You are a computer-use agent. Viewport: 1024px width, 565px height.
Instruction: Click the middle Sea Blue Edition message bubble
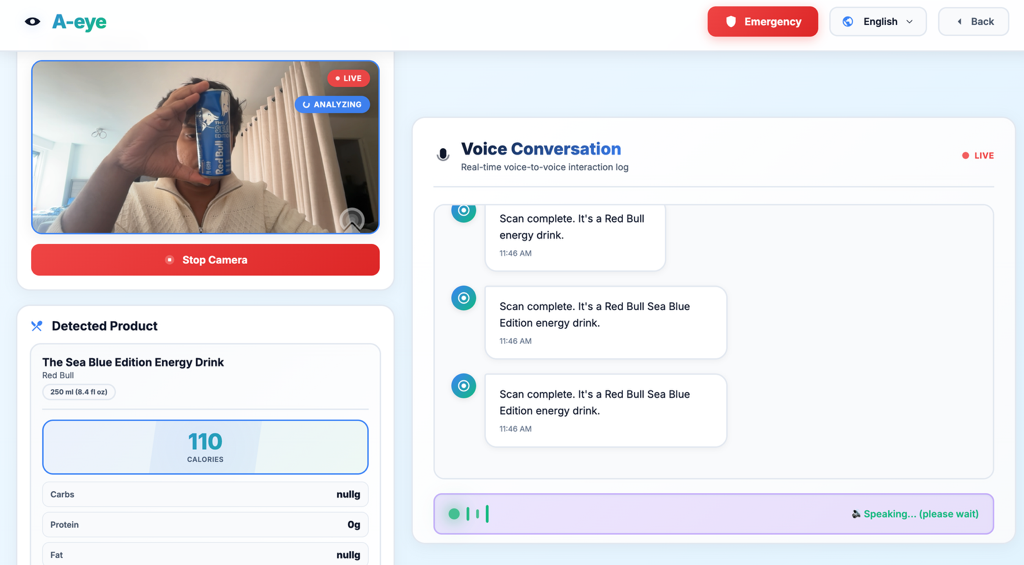coord(605,323)
